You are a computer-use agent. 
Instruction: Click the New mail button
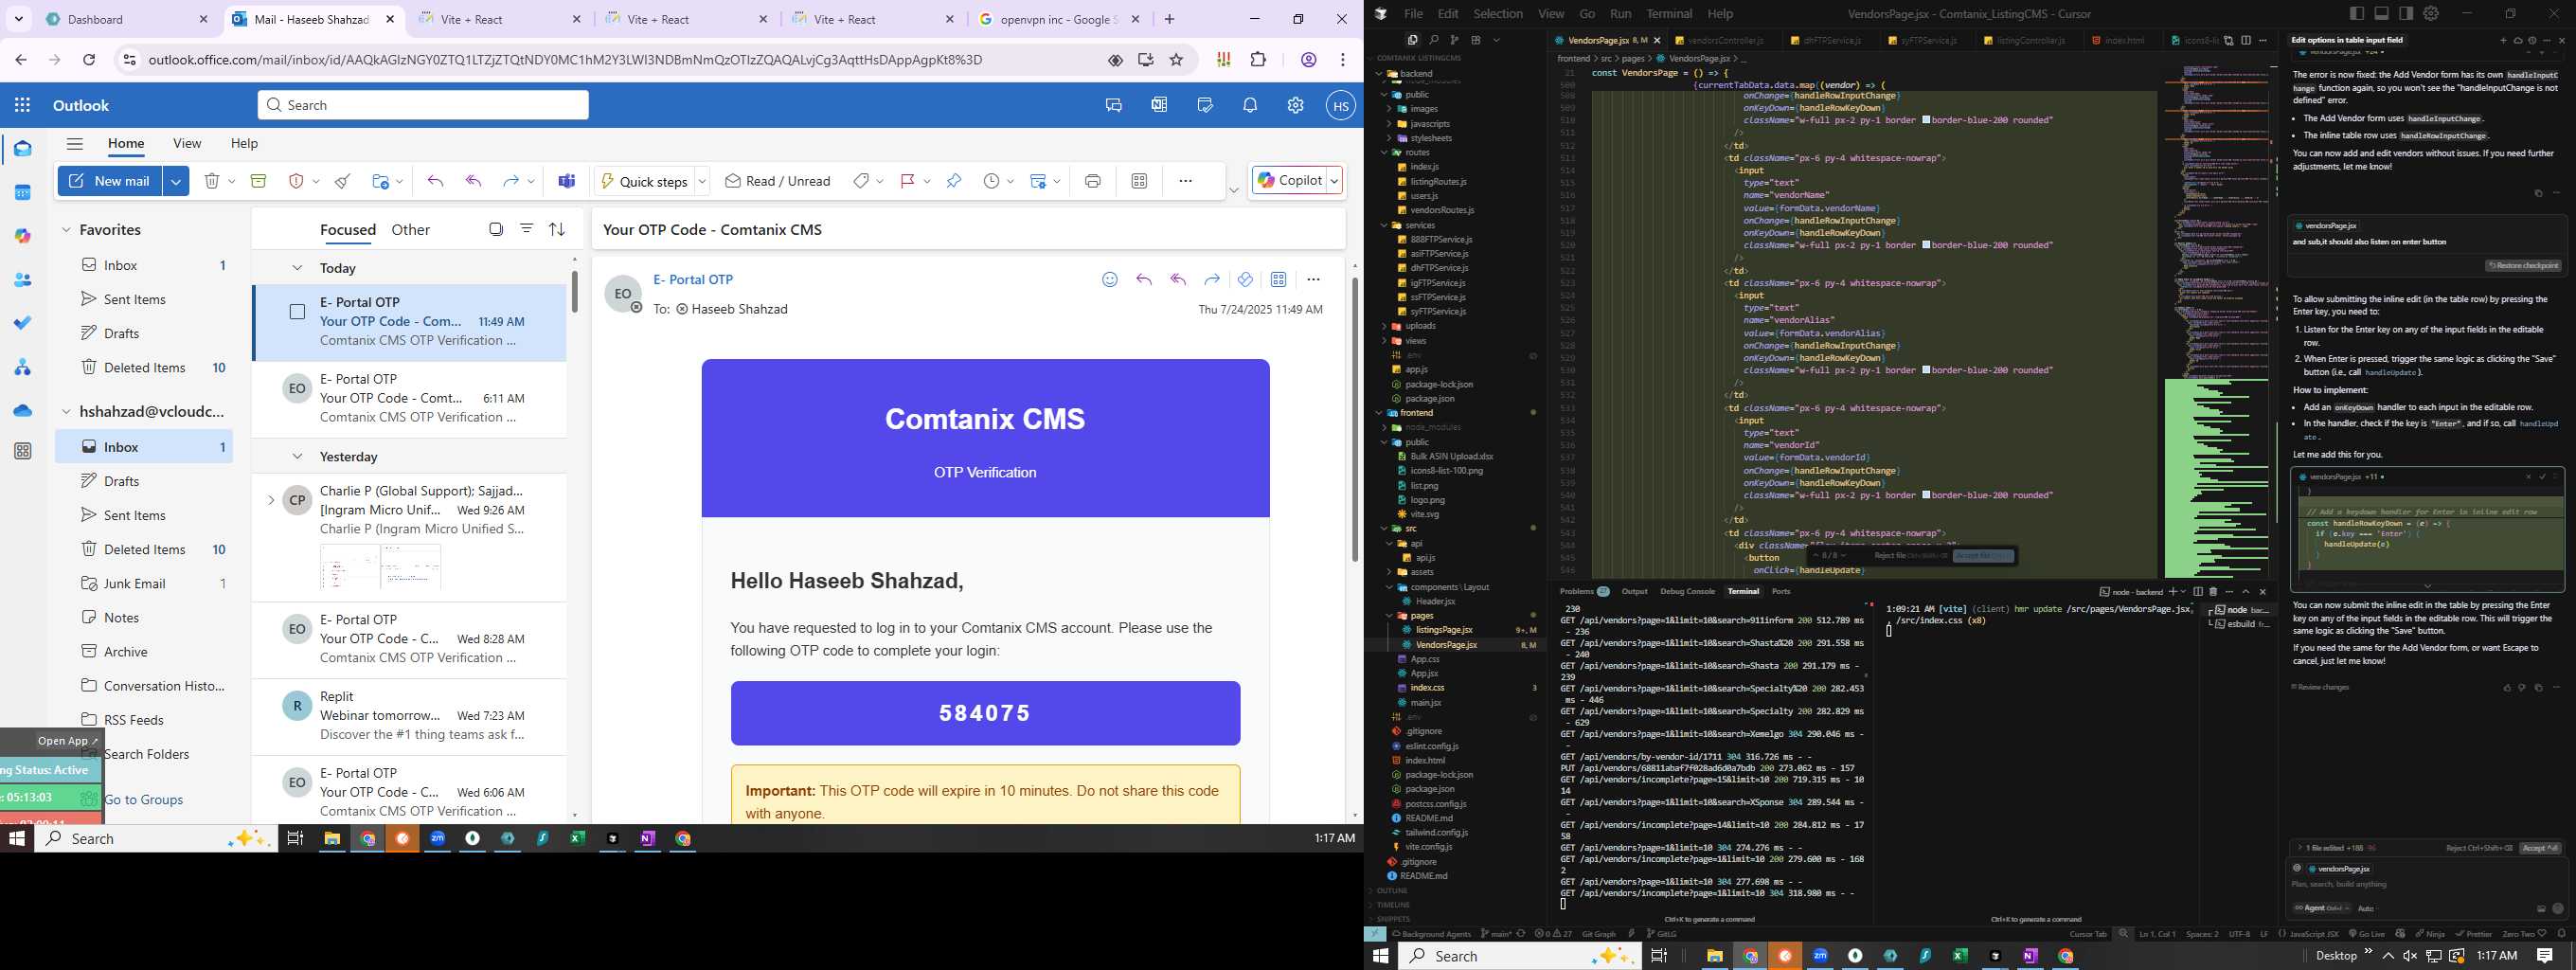click(110, 181)
